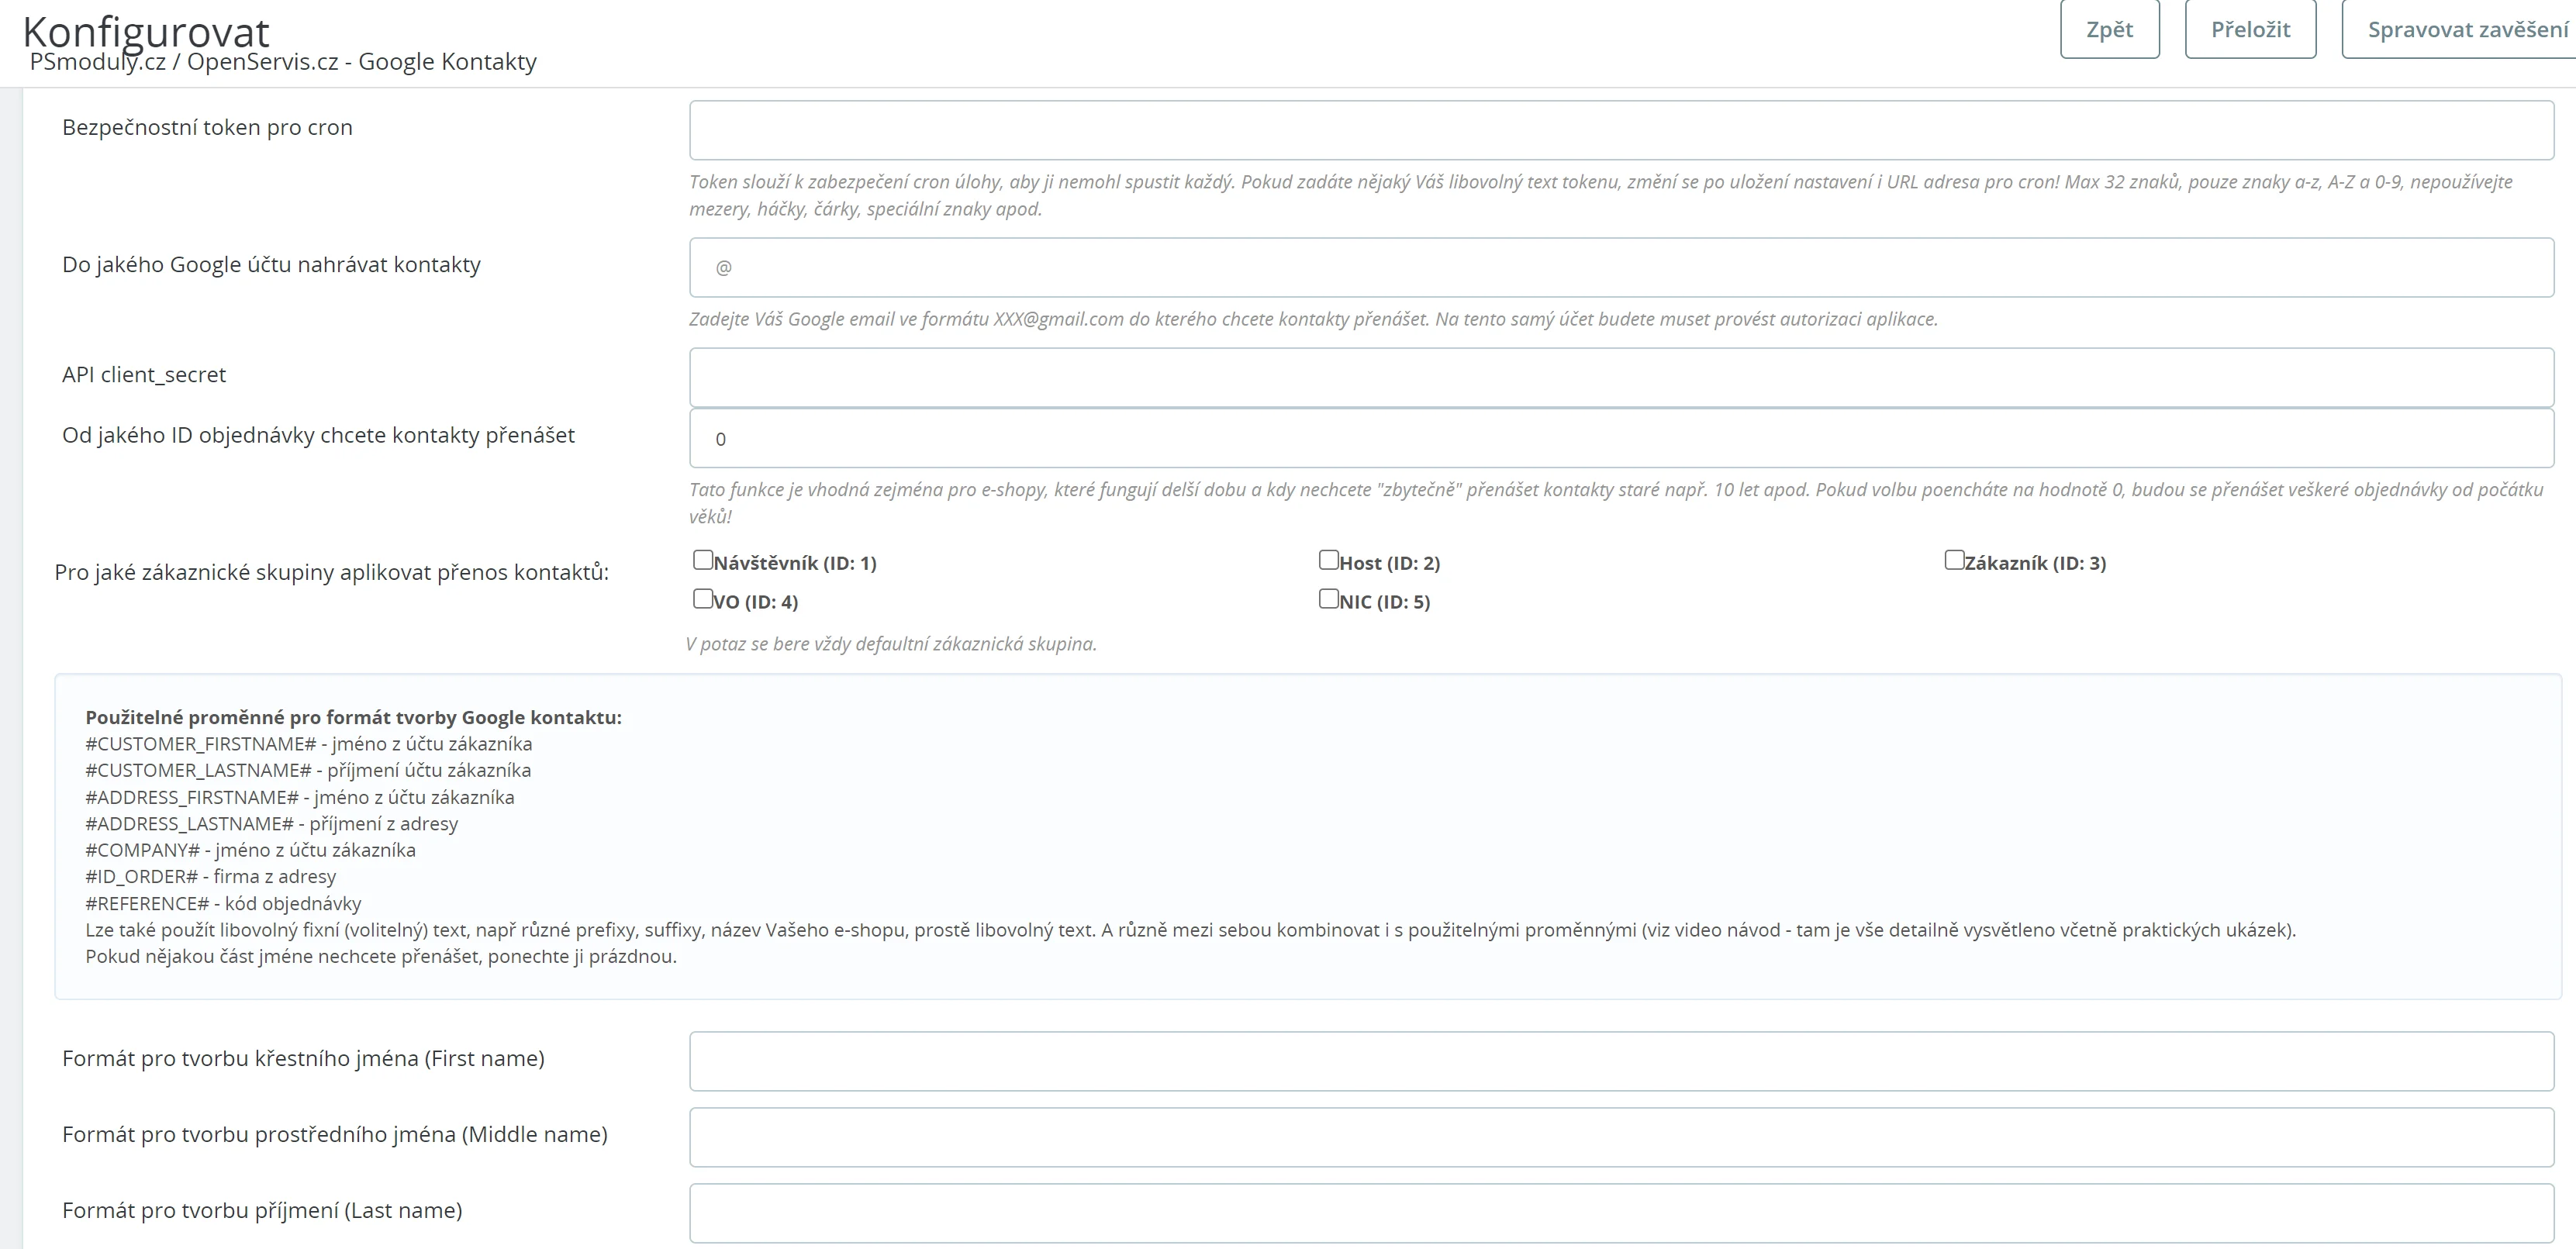Focus the Bezpečnostní token pro cron field

click(x=1620, y=130)
